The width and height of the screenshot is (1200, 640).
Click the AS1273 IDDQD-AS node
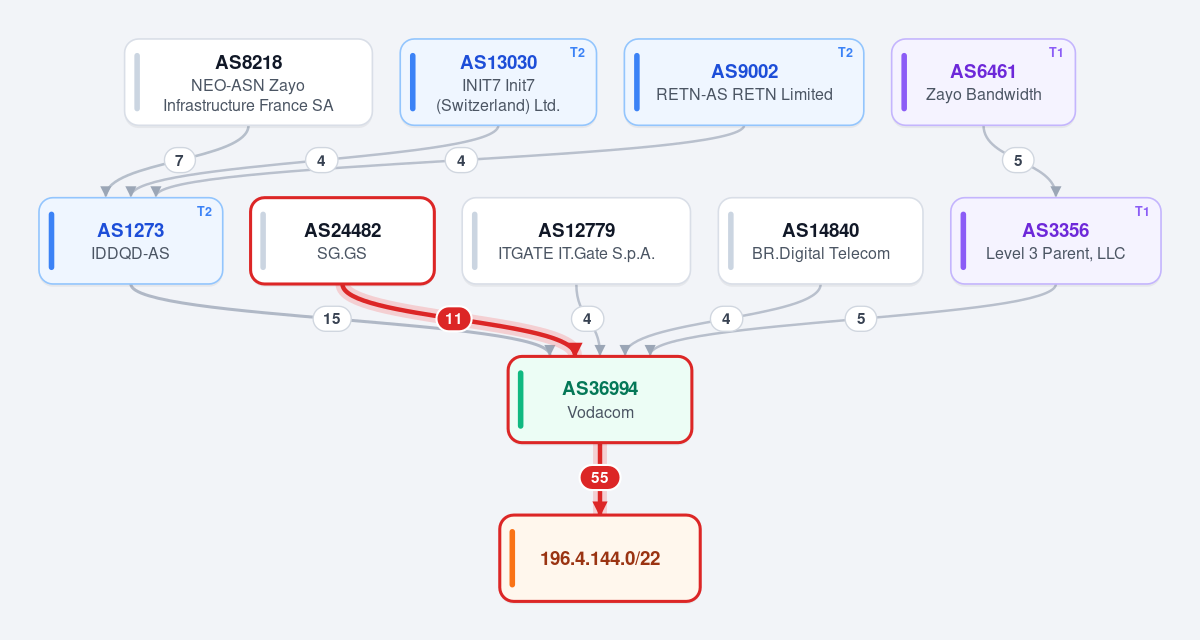130,241
